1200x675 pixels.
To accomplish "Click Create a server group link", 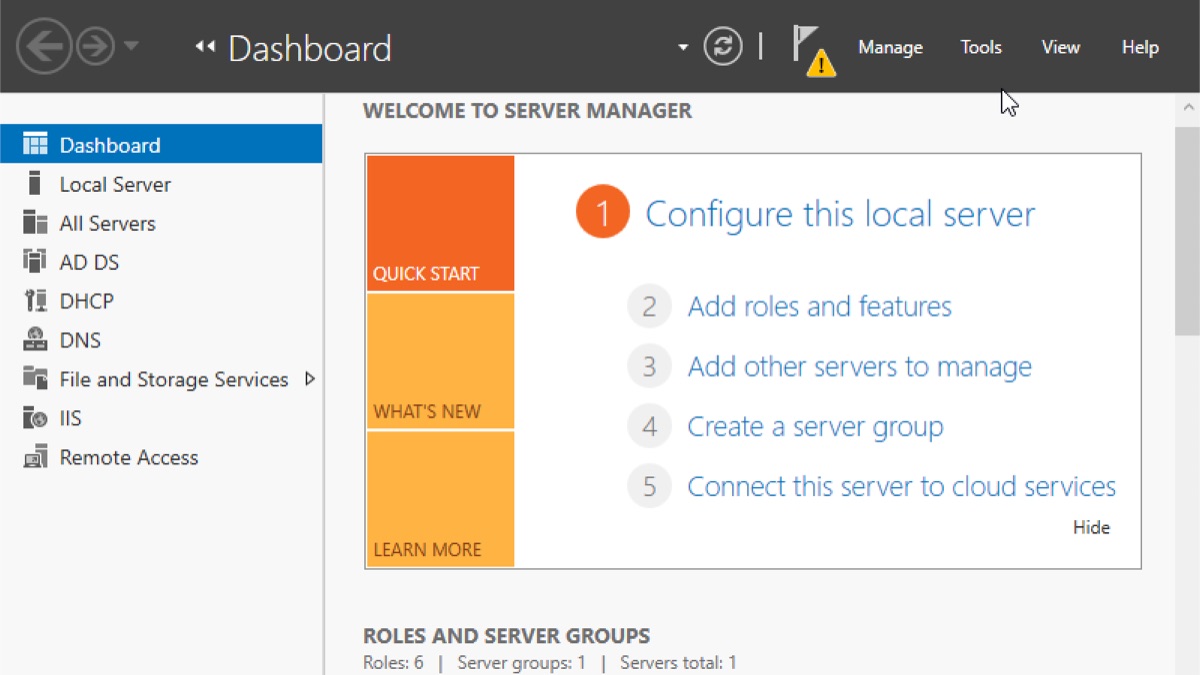I will [815, 427].
